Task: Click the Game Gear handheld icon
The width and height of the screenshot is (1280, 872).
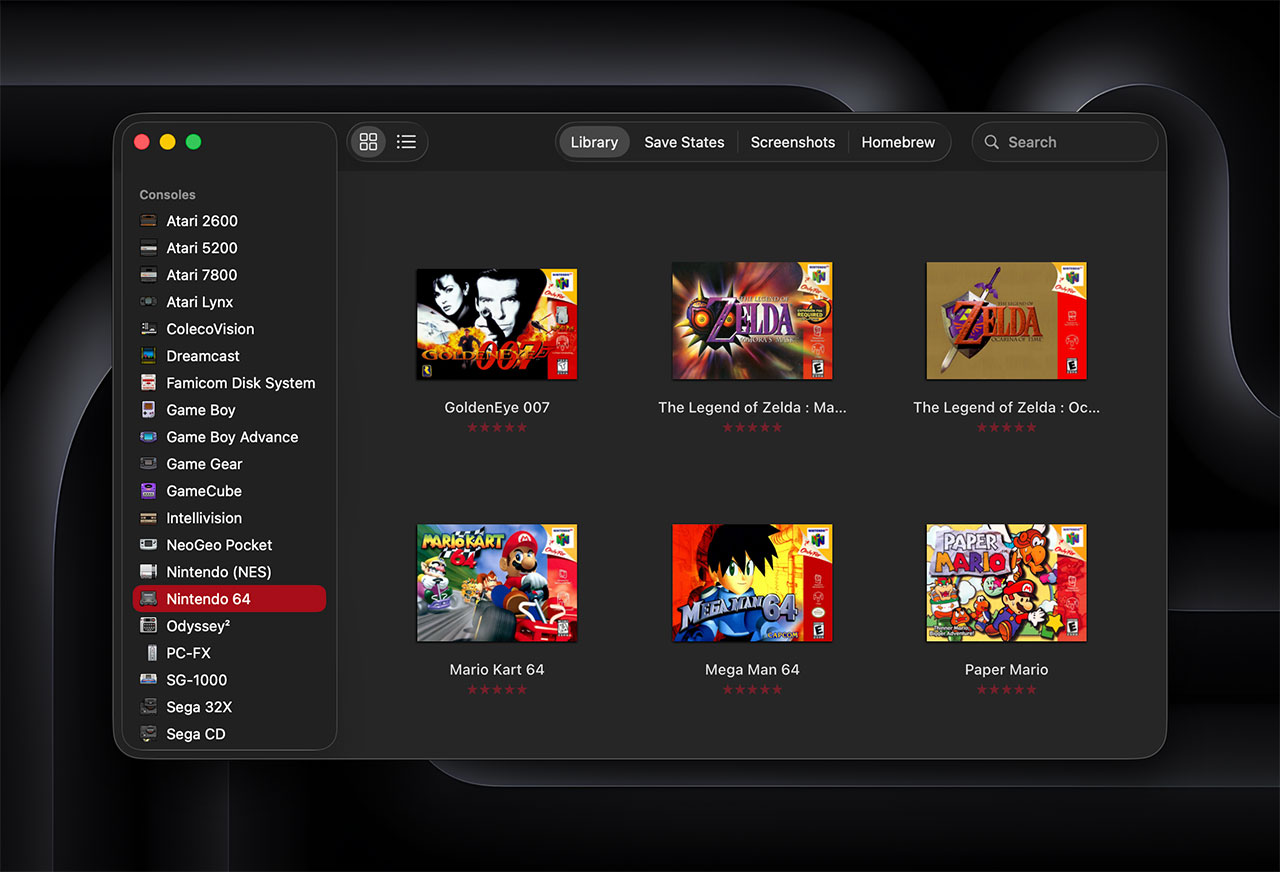Action: coord(148,464)
